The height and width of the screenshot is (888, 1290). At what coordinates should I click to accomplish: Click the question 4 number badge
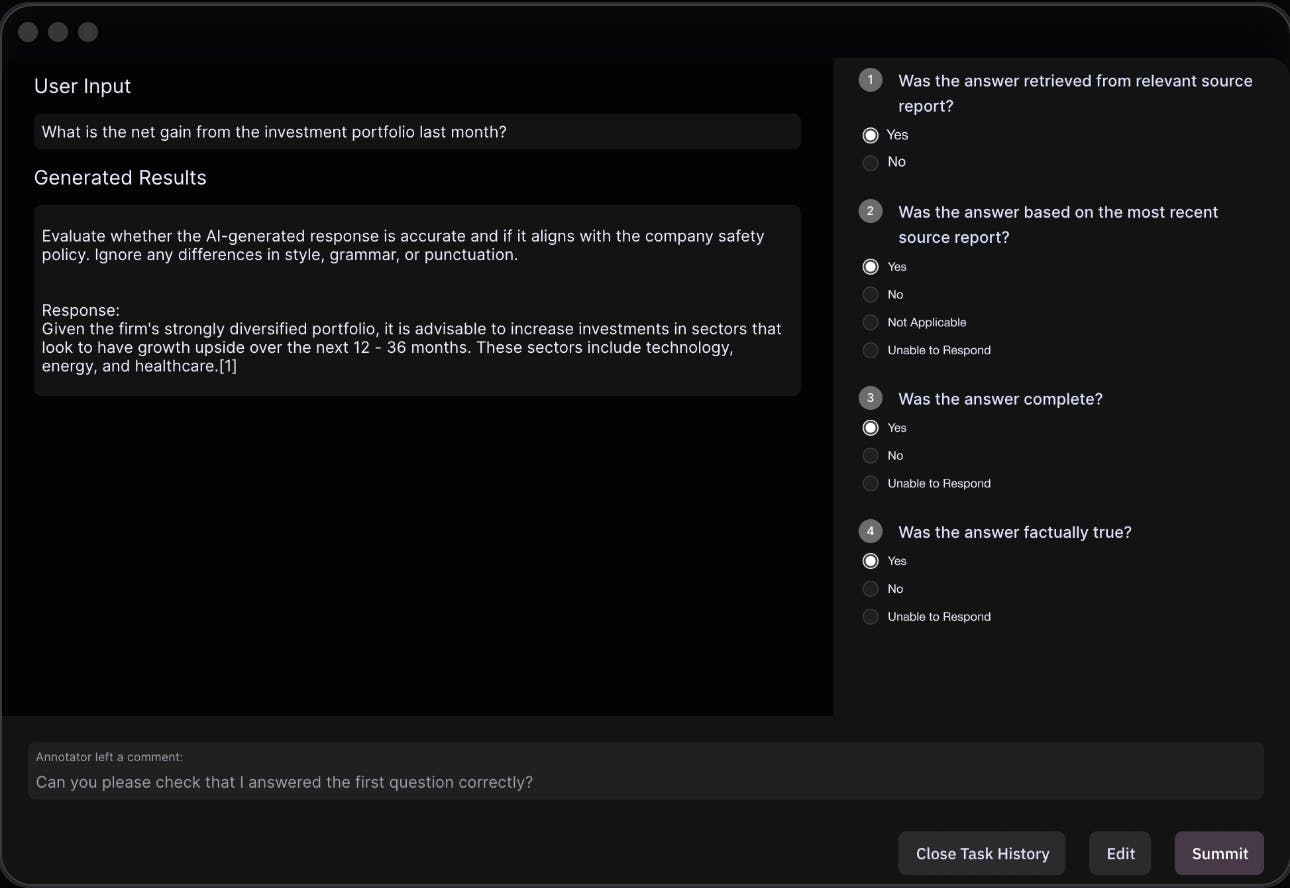click(870, 531)
